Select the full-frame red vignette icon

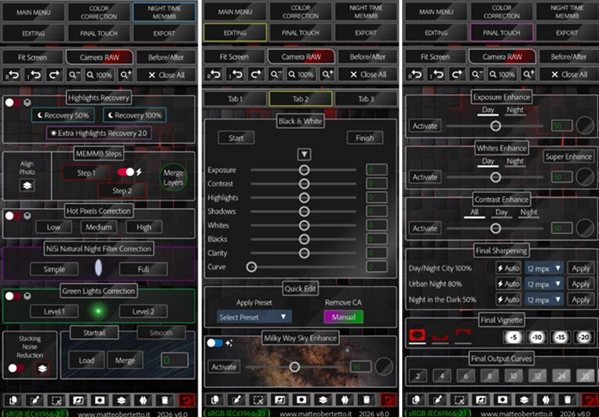pos(417,335)
